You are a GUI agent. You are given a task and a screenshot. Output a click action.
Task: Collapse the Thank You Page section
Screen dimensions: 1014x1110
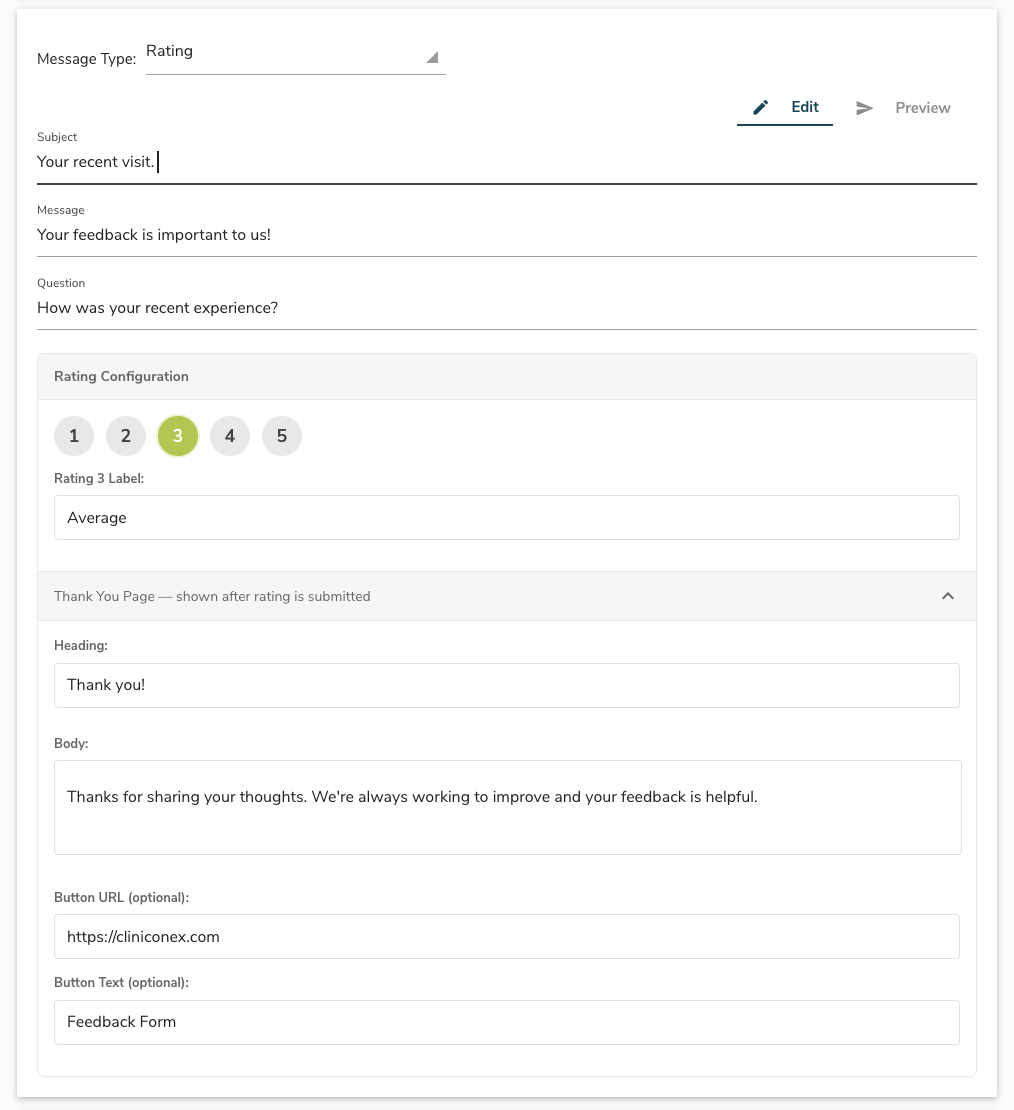pyautogui.click(x=948, y=596)
